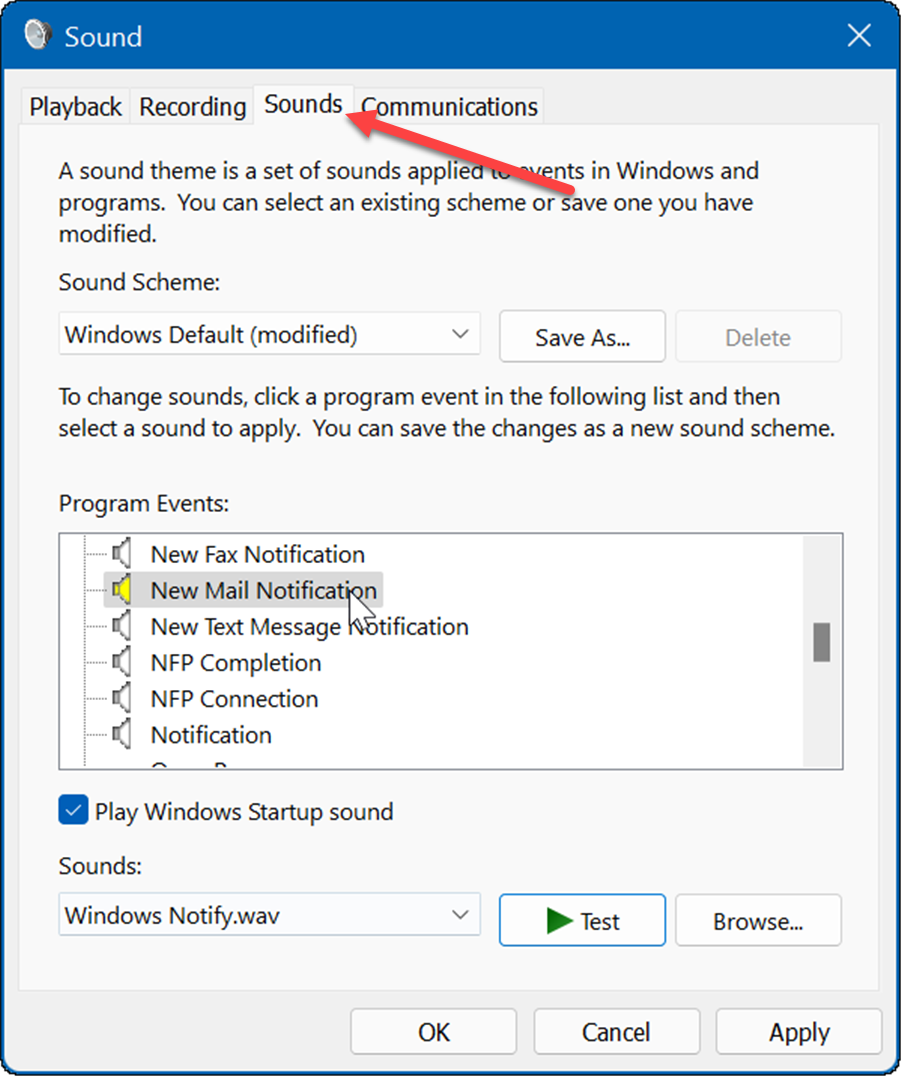901x1076 pixels.
Task: Apply the sound settings changes
Action: tap(798, 1031)
